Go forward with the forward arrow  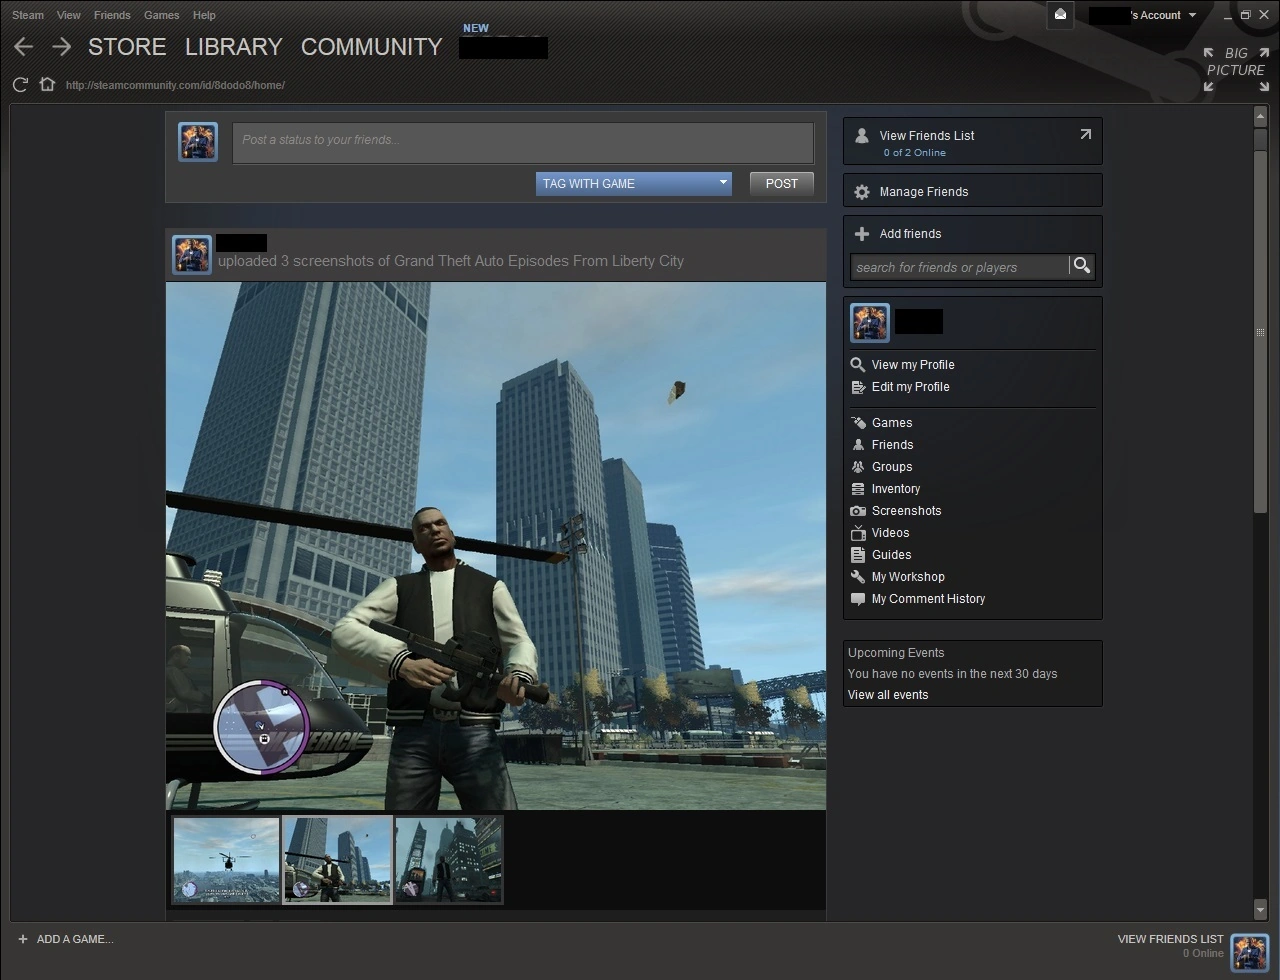click(x=61, y=47)
